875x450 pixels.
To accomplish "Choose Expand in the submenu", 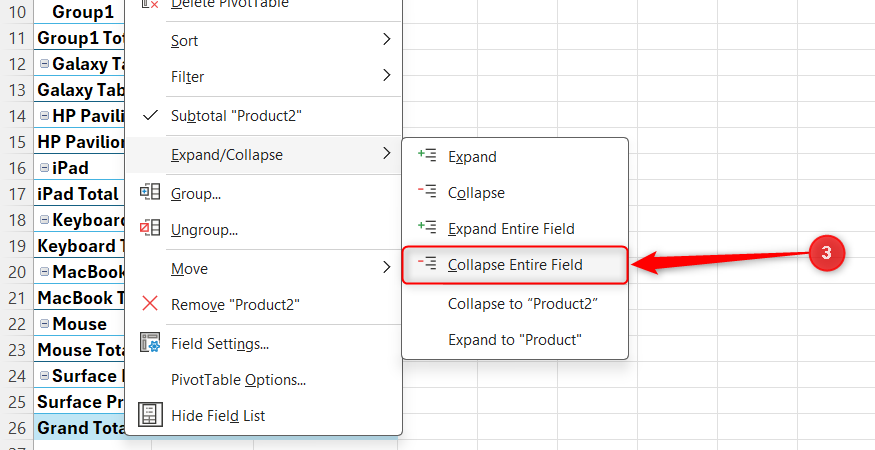I will tap(515, 157).
